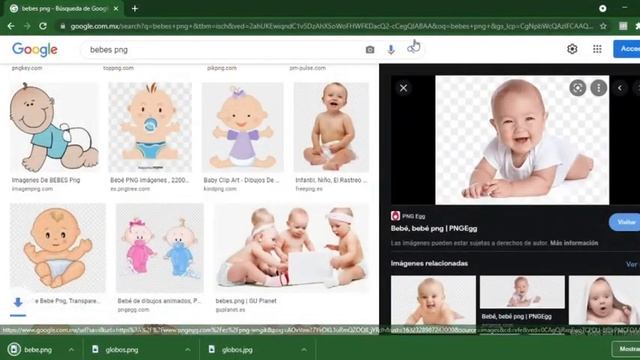Start voice search with microphone icon
The image size is (640, 360).
pyautogui.click(x=391, y=50)
